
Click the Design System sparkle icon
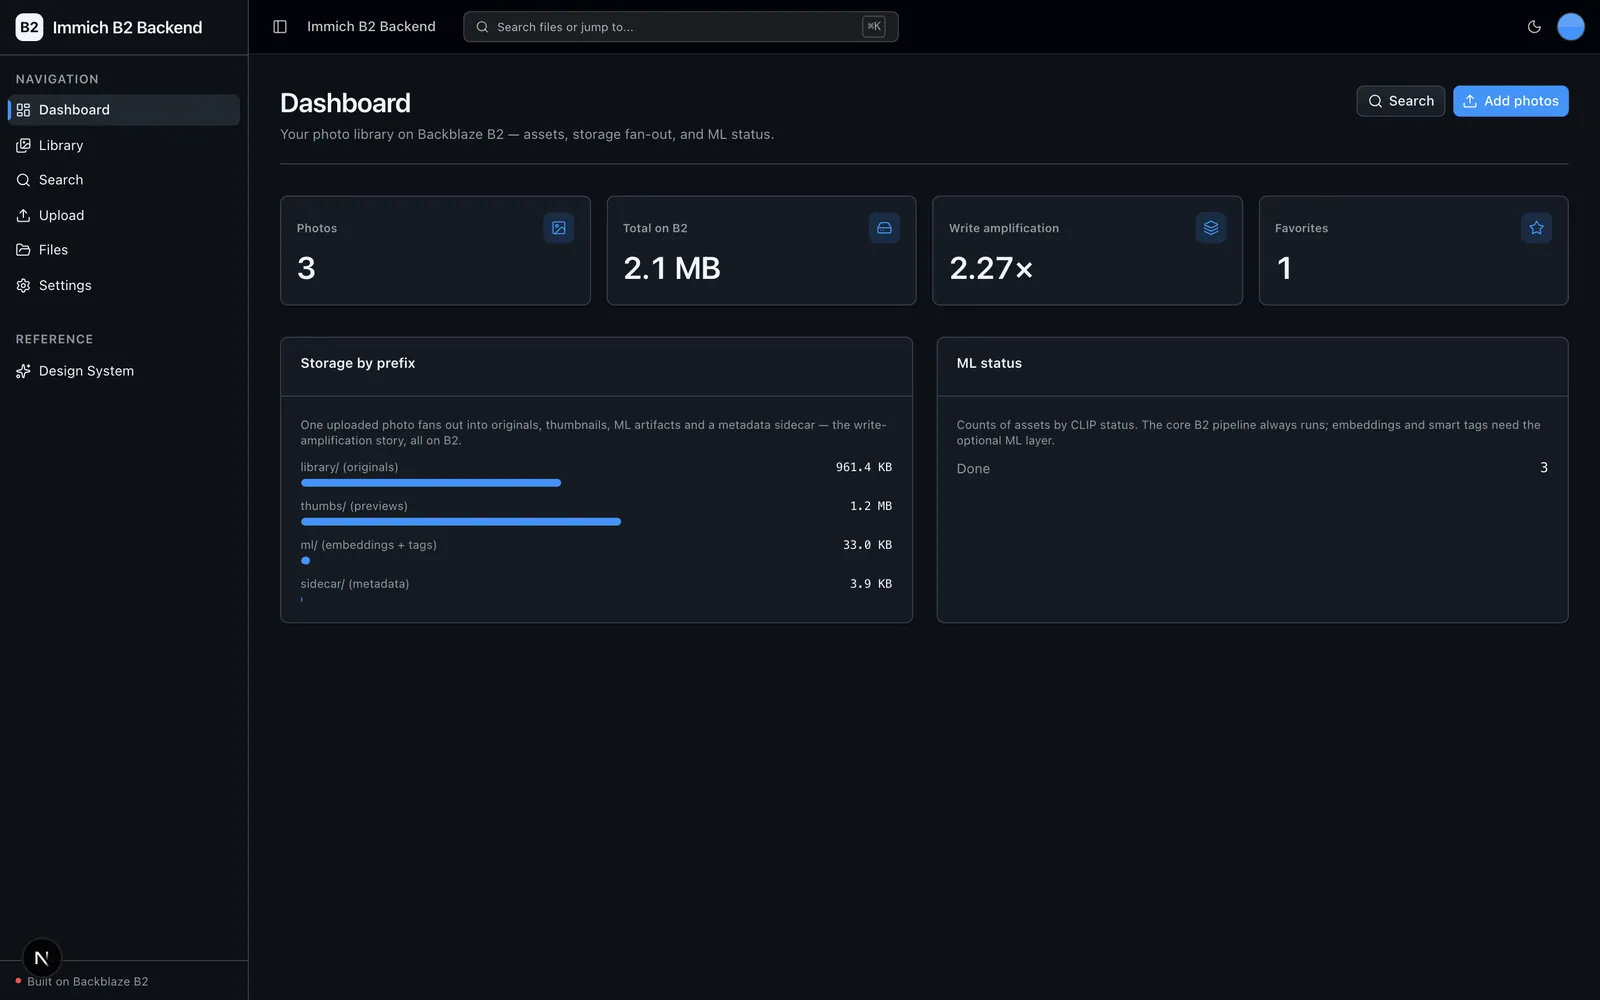click(23, 371)
